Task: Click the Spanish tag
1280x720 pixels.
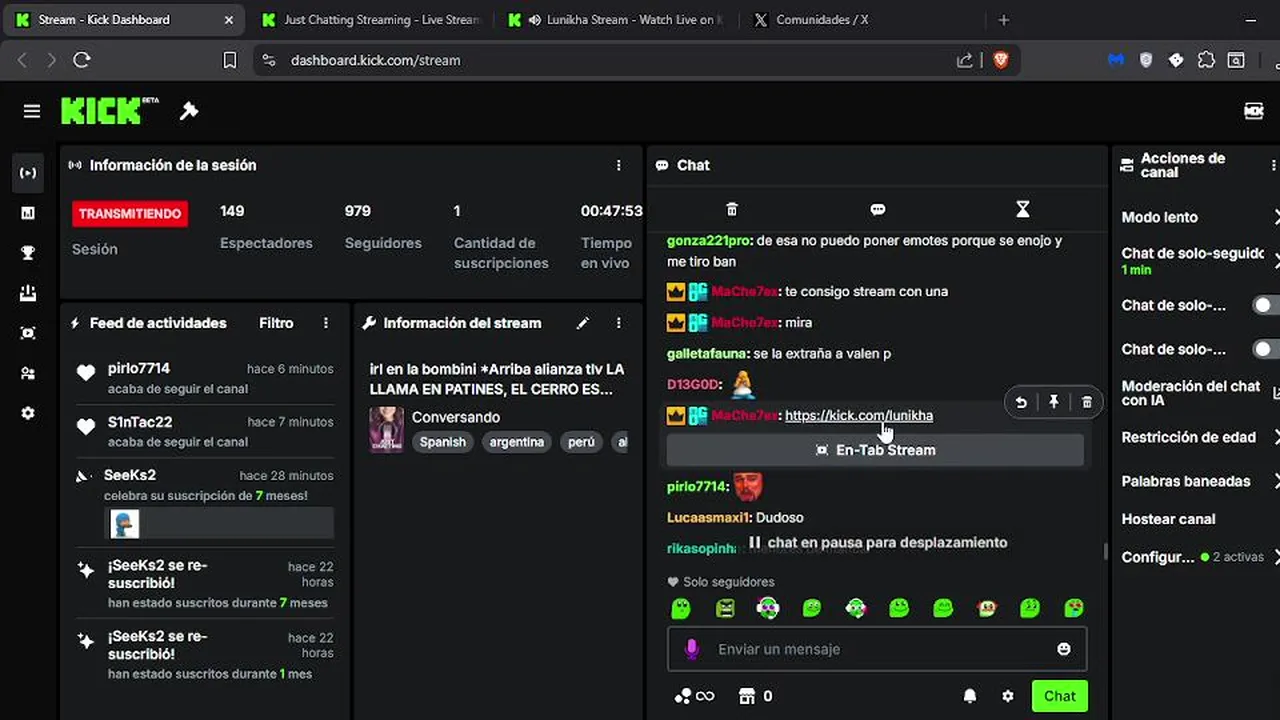Action: tap(443, 442)
